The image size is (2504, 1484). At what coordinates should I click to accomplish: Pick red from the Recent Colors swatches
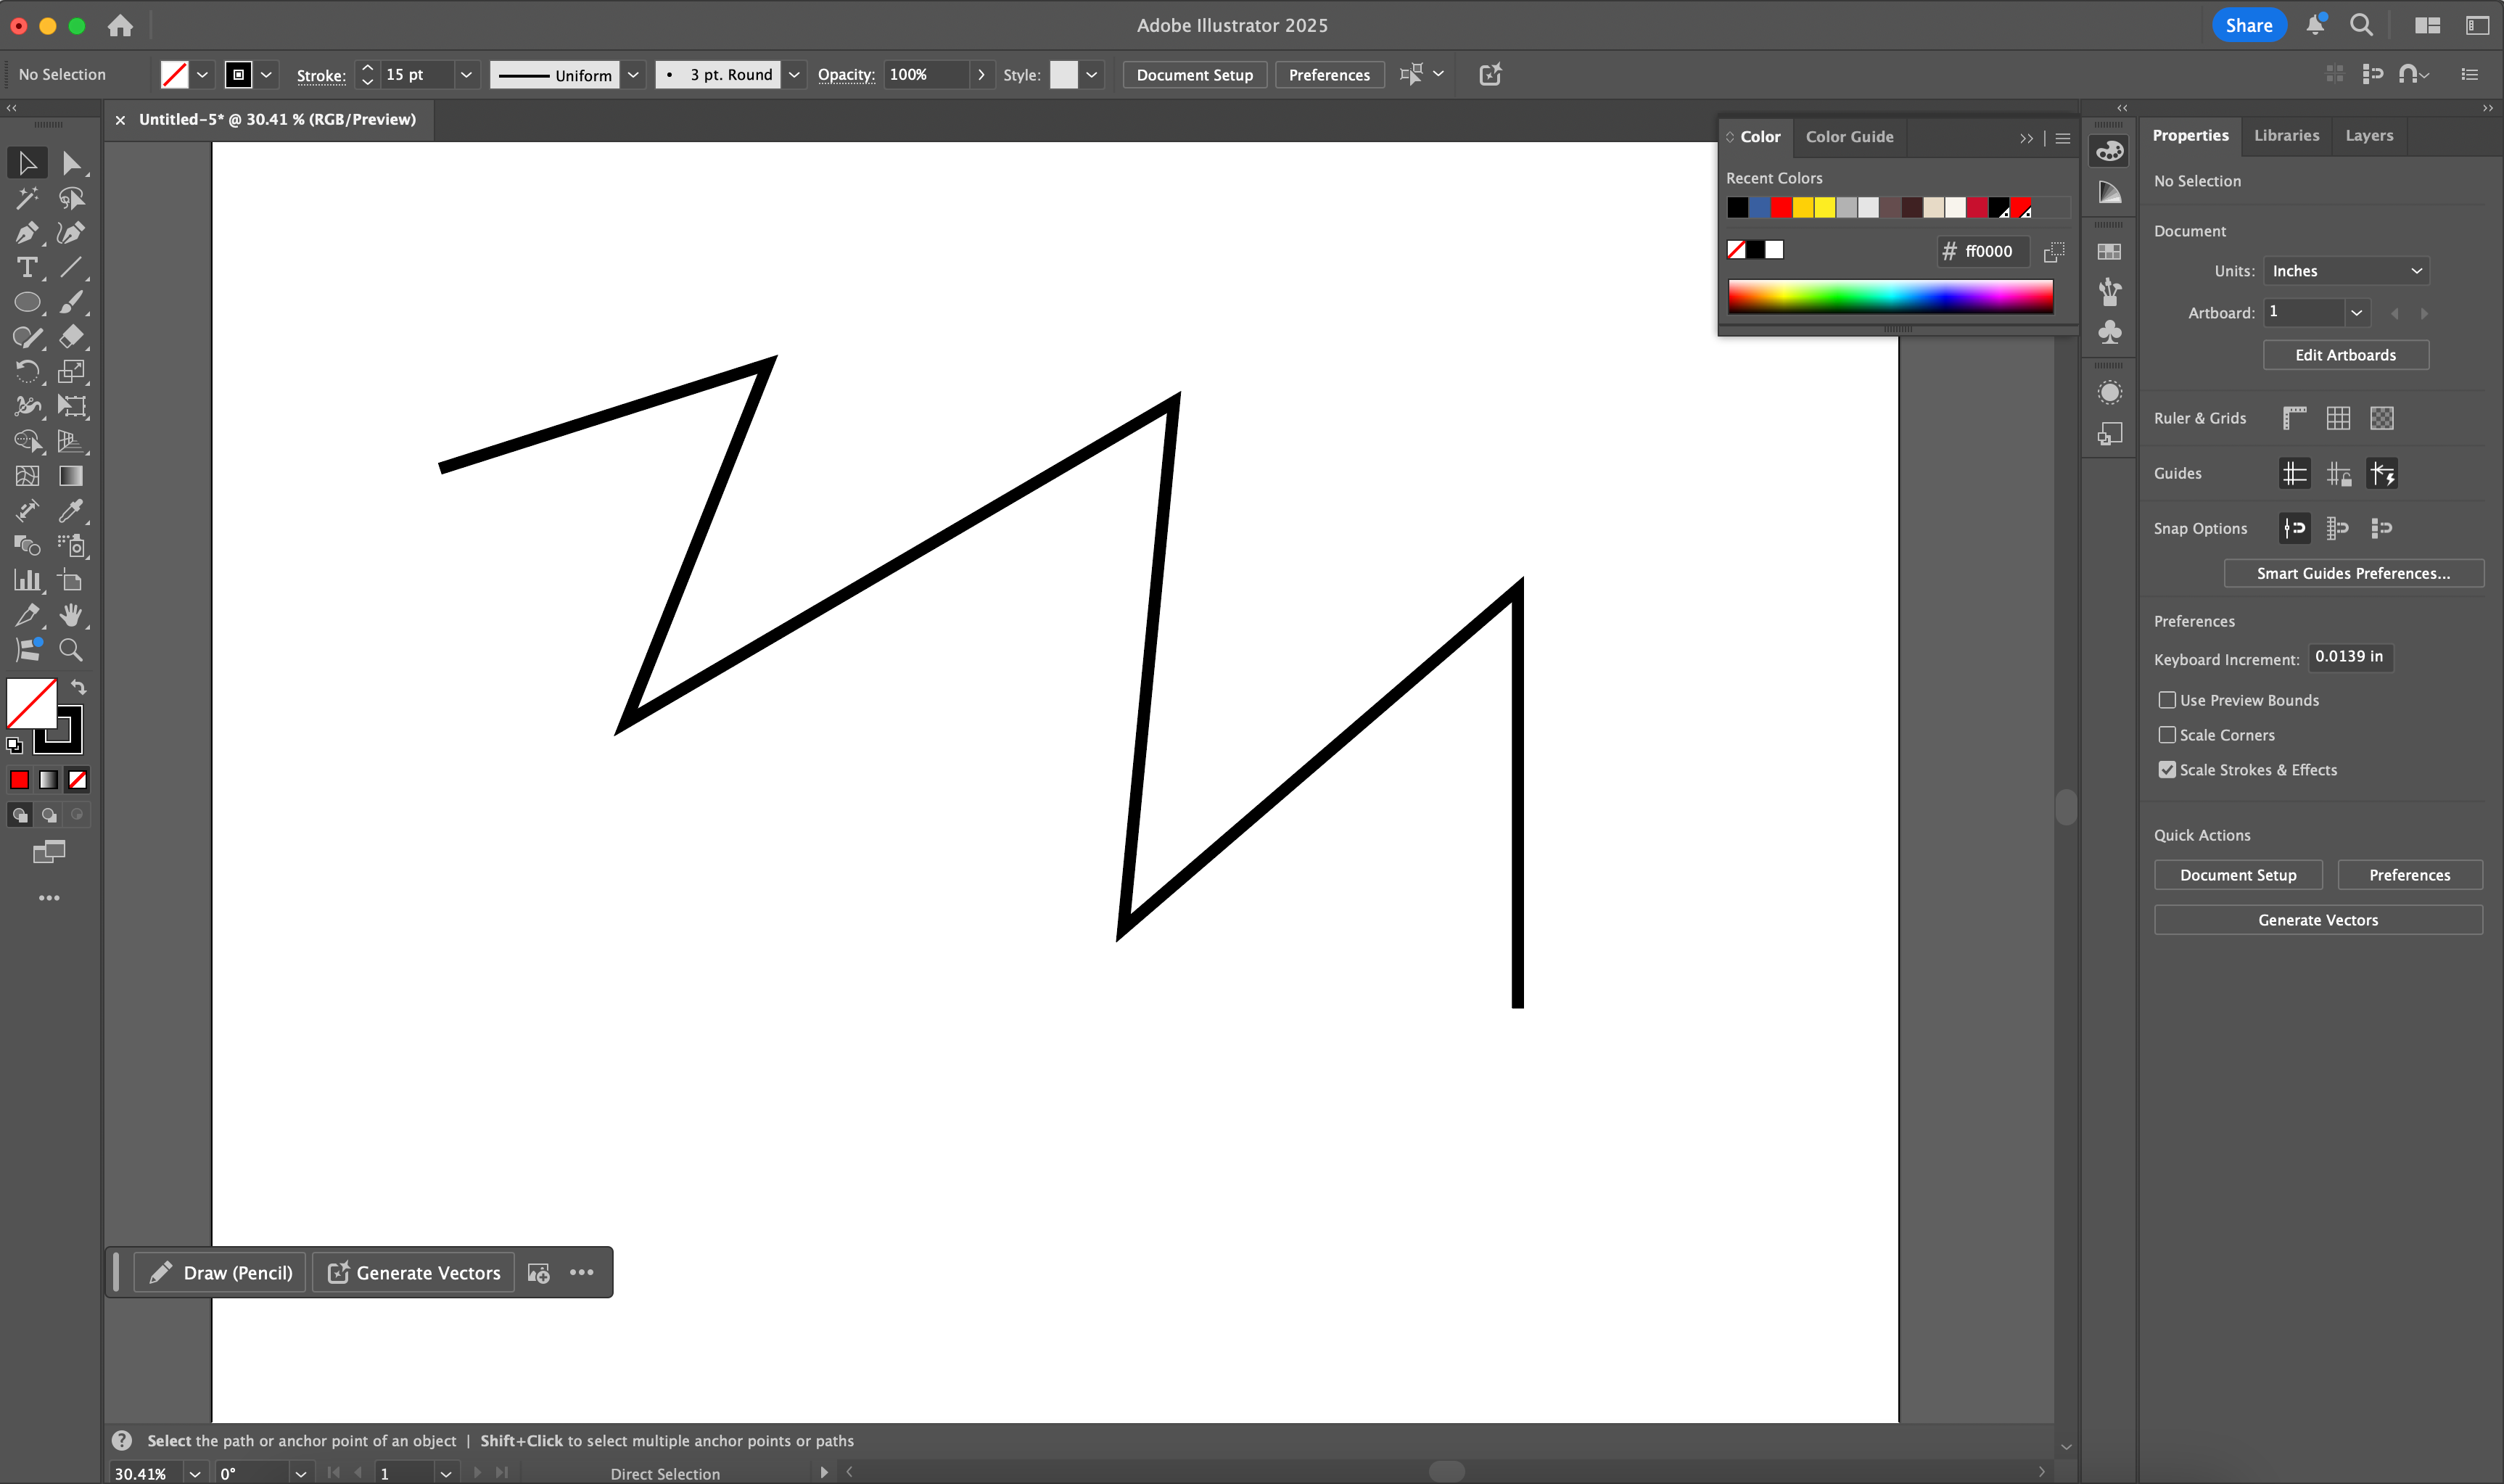1781,207
